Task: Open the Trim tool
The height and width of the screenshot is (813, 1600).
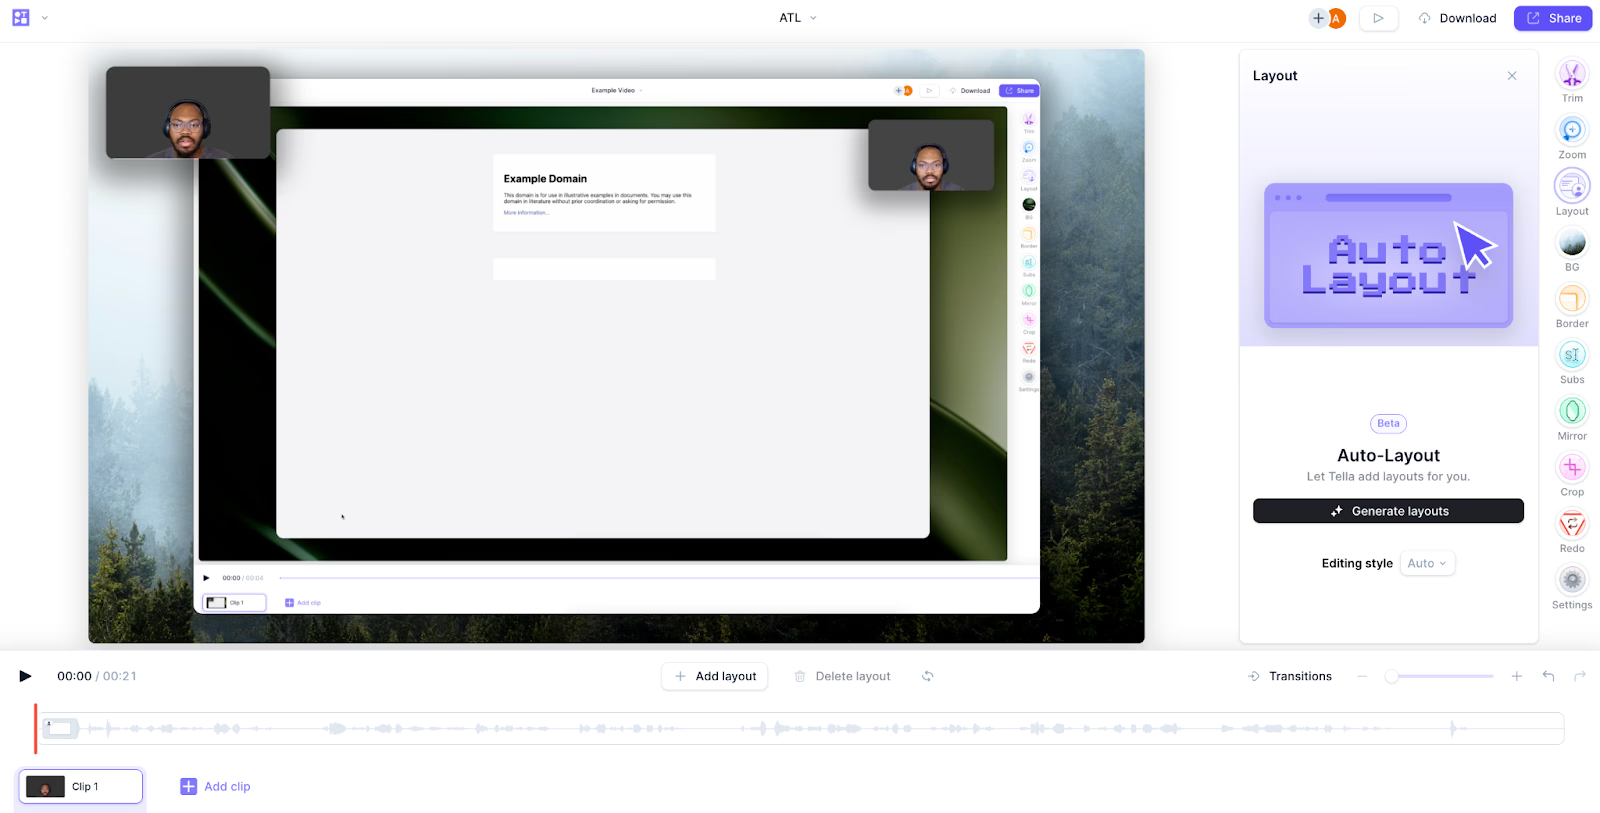Action: [1572, 80]
